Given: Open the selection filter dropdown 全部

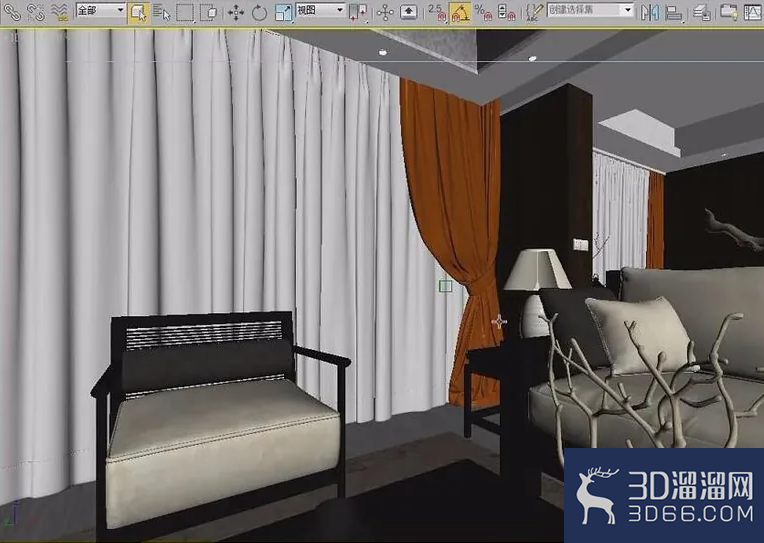Looking at the screenshot, I should [101, 10].
